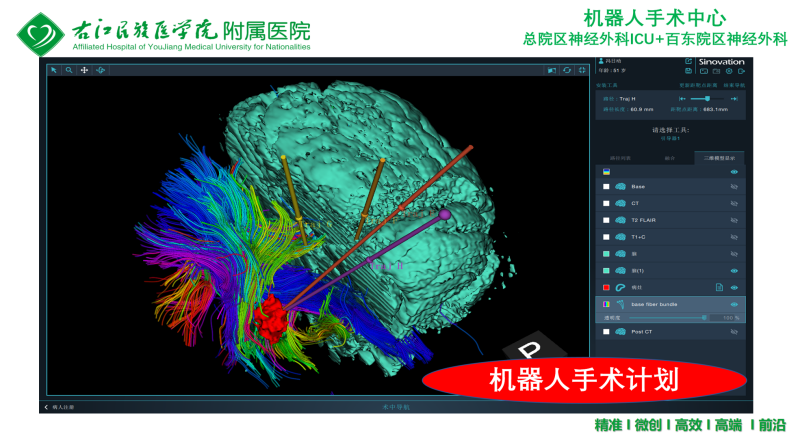Click the brain icon in Base row

[x=620, y=186]
